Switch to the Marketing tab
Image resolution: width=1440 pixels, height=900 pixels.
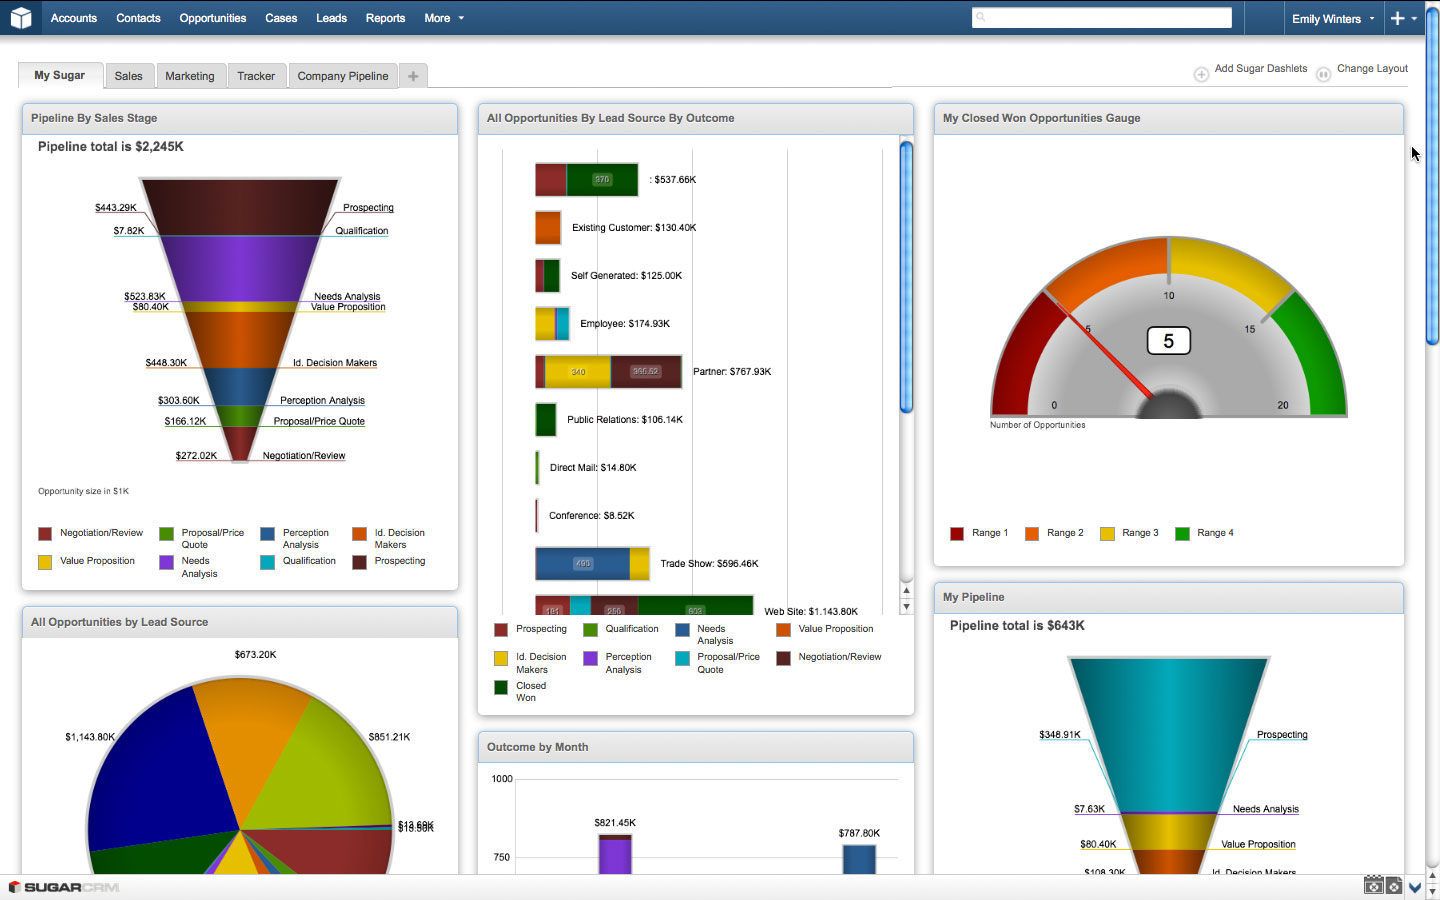click(x=190, y=76)
